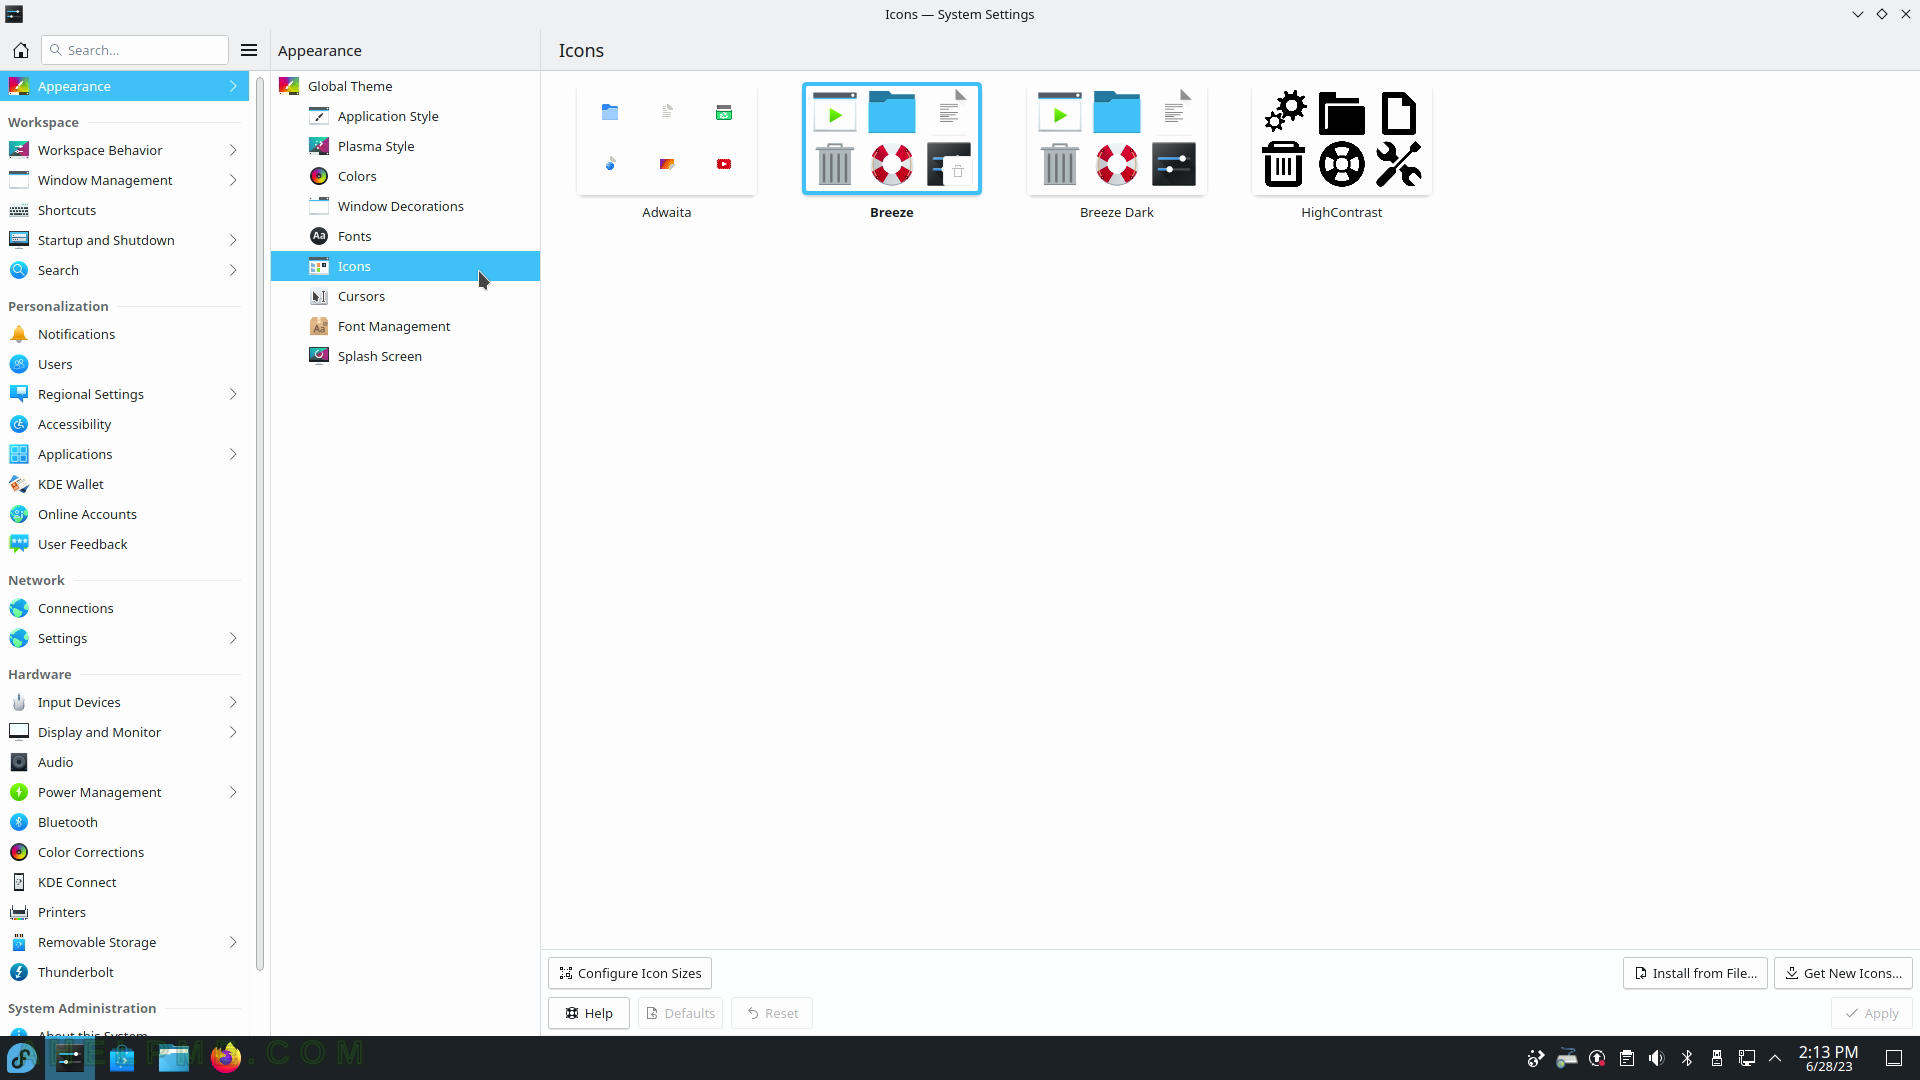Click the home icon in the sidebar header

20,50
